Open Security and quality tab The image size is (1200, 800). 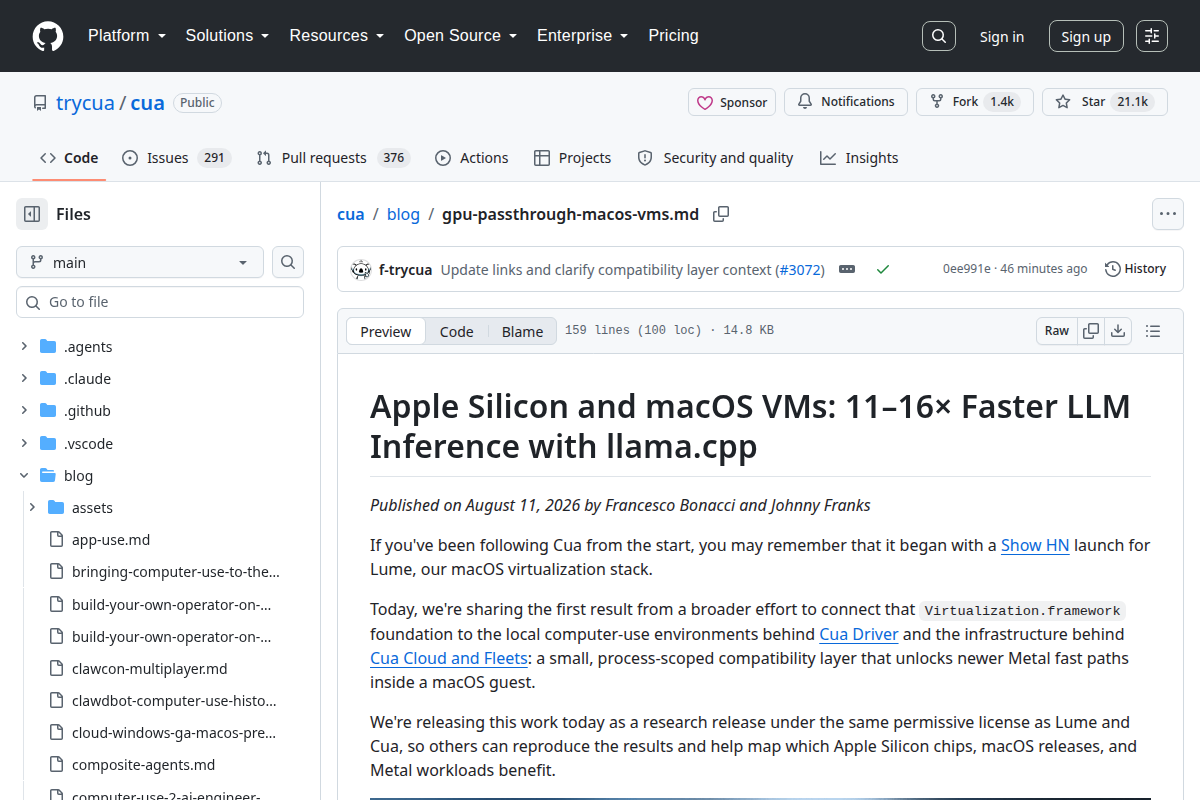tap(716, 158)
